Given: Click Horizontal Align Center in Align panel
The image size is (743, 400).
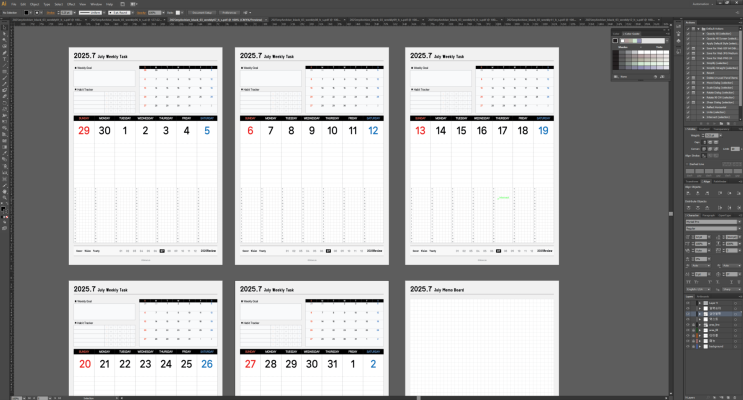Looking at the screenshot, I should click(698, 193).
